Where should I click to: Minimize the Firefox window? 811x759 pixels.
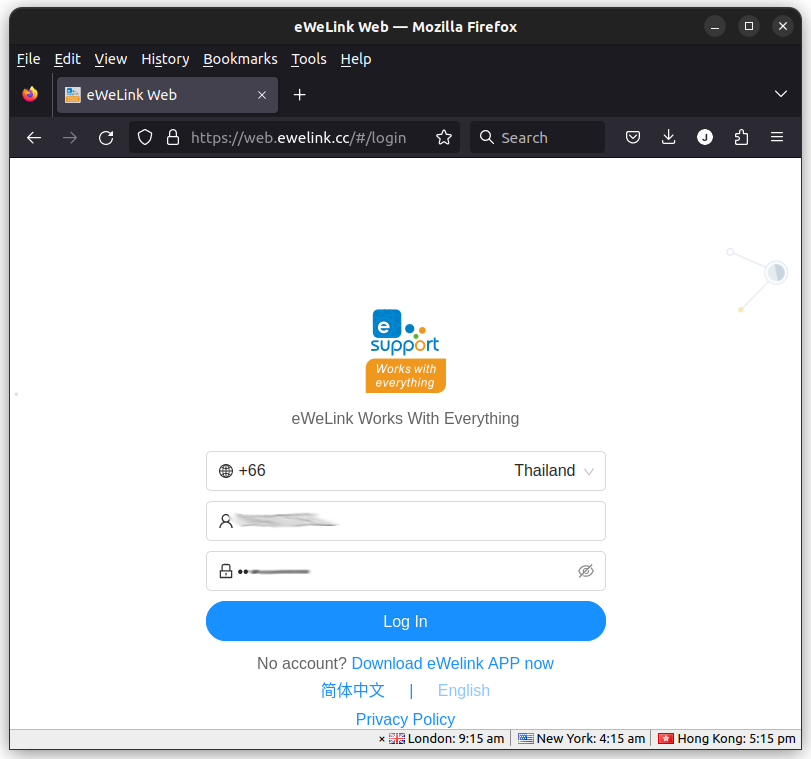pos(715,26)
